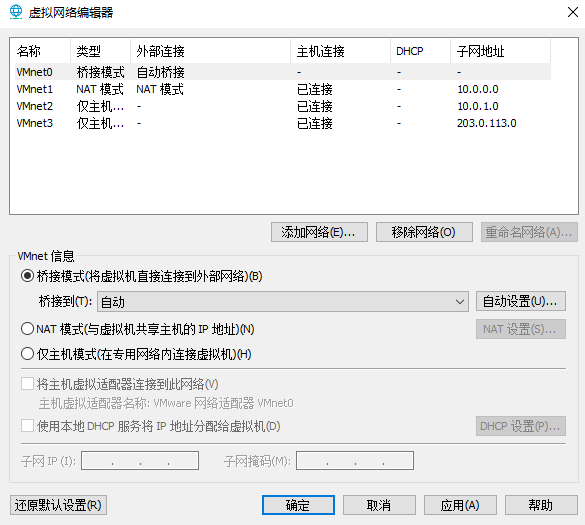Image resolution: width=585 pixels, height=525 pixels.
Task: Select NAT 模式 radio button
Action: click(x=27, y=329)
